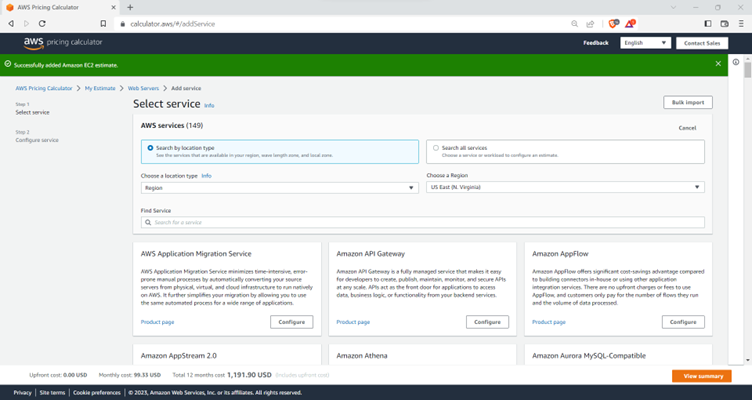Open the English language selector
The height and width of the screenshot is (400, 752).
pyautogui.click(x=645, y=43)
